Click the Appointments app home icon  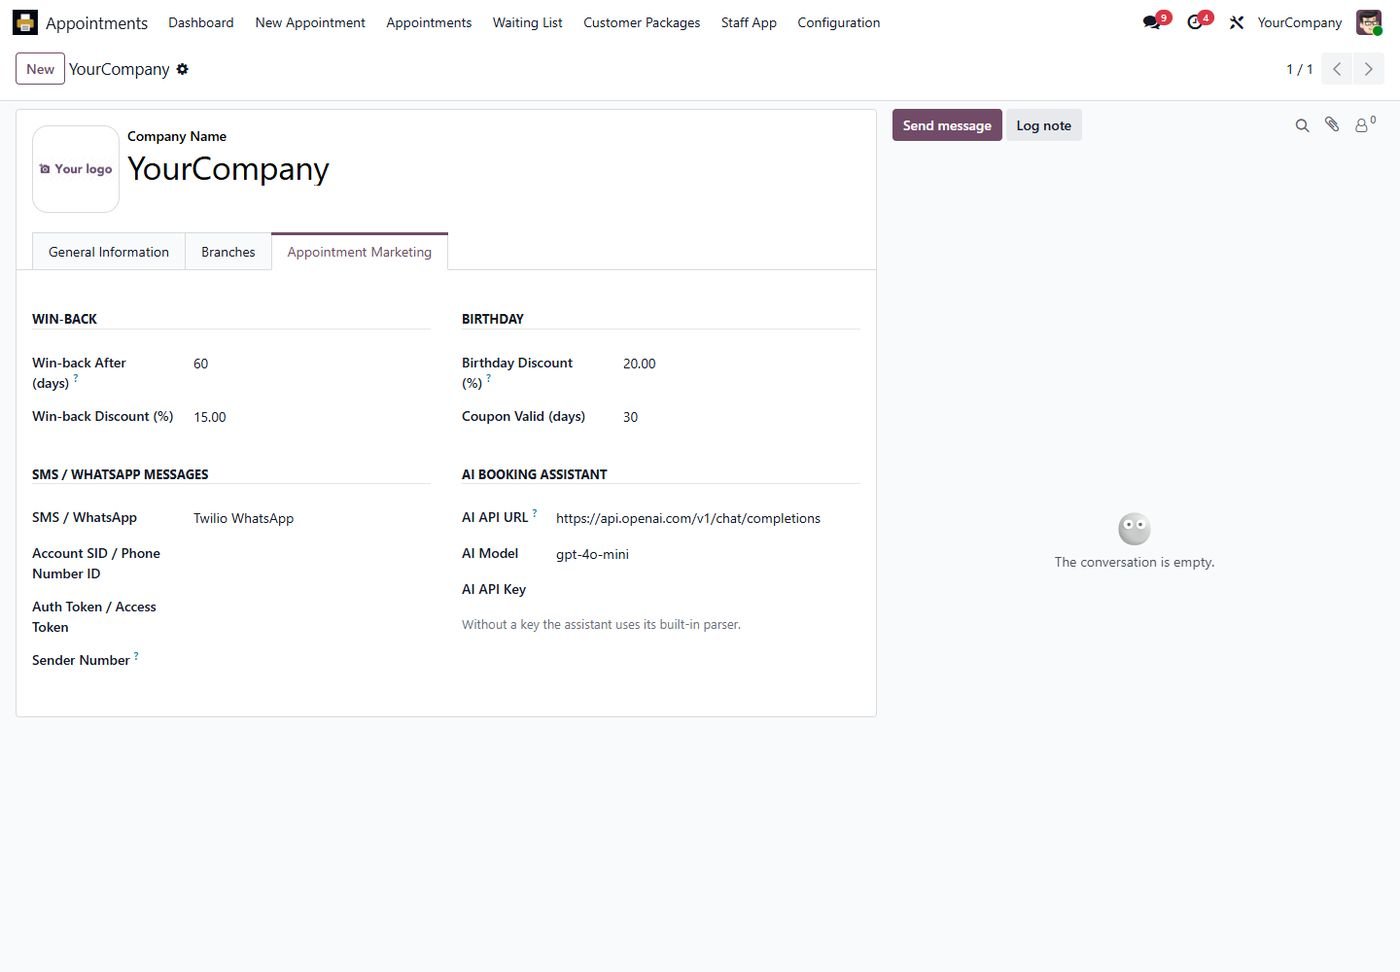[x=25, y=22]
